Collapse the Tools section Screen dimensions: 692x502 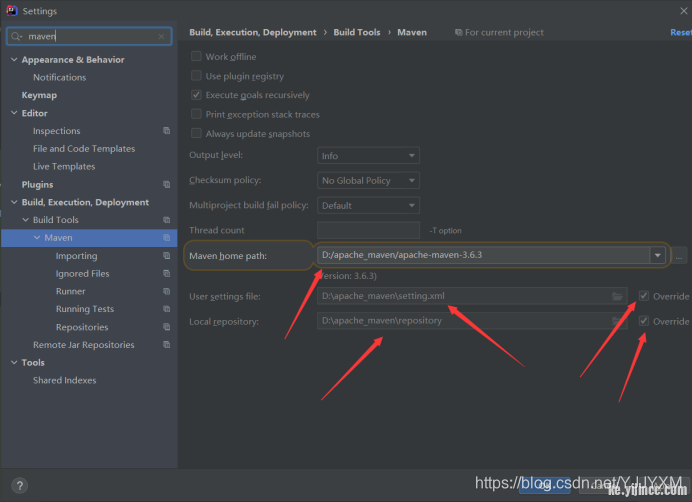[x=14, y=362]
